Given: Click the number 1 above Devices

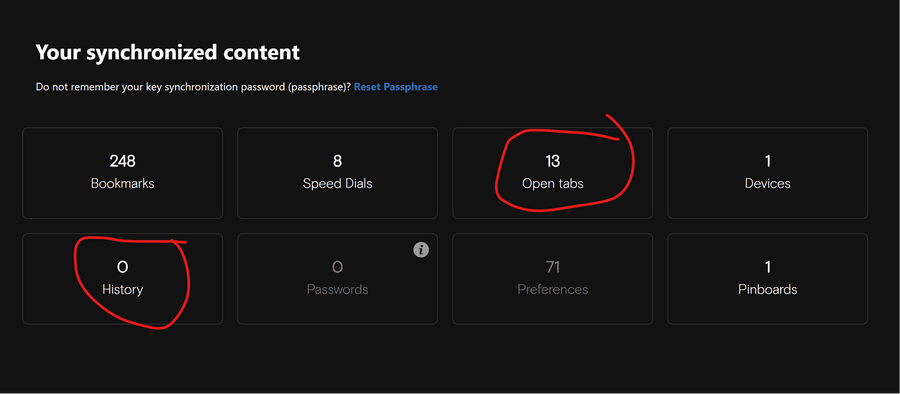Looking at the screenshot, I should coord(768,161).
